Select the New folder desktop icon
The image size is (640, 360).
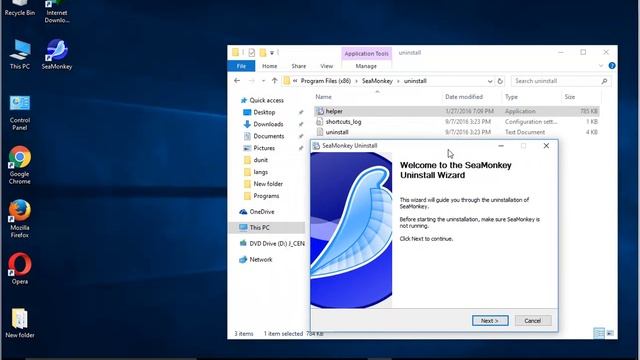(x=20, y=323)
